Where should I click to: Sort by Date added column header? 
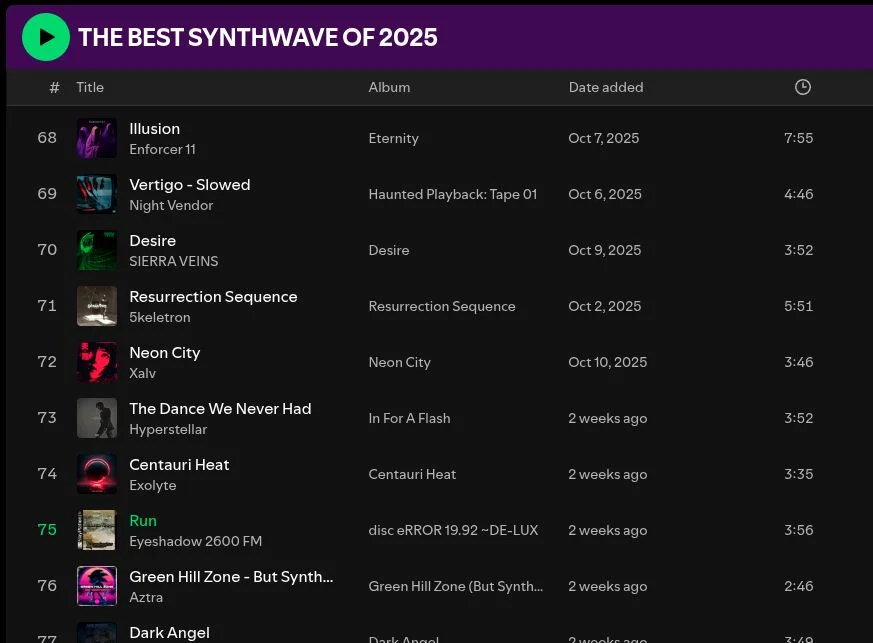(x=605, y=87)
